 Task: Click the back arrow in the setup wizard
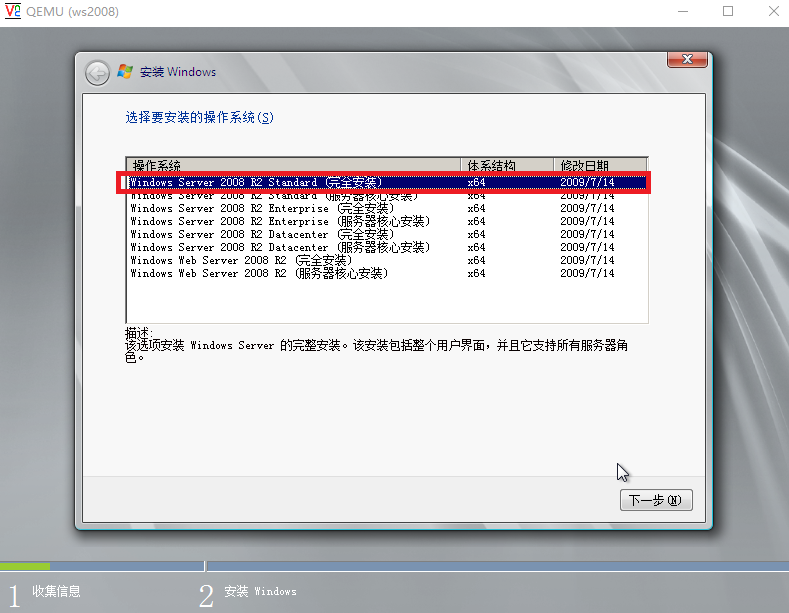click(x=97, y=73)
